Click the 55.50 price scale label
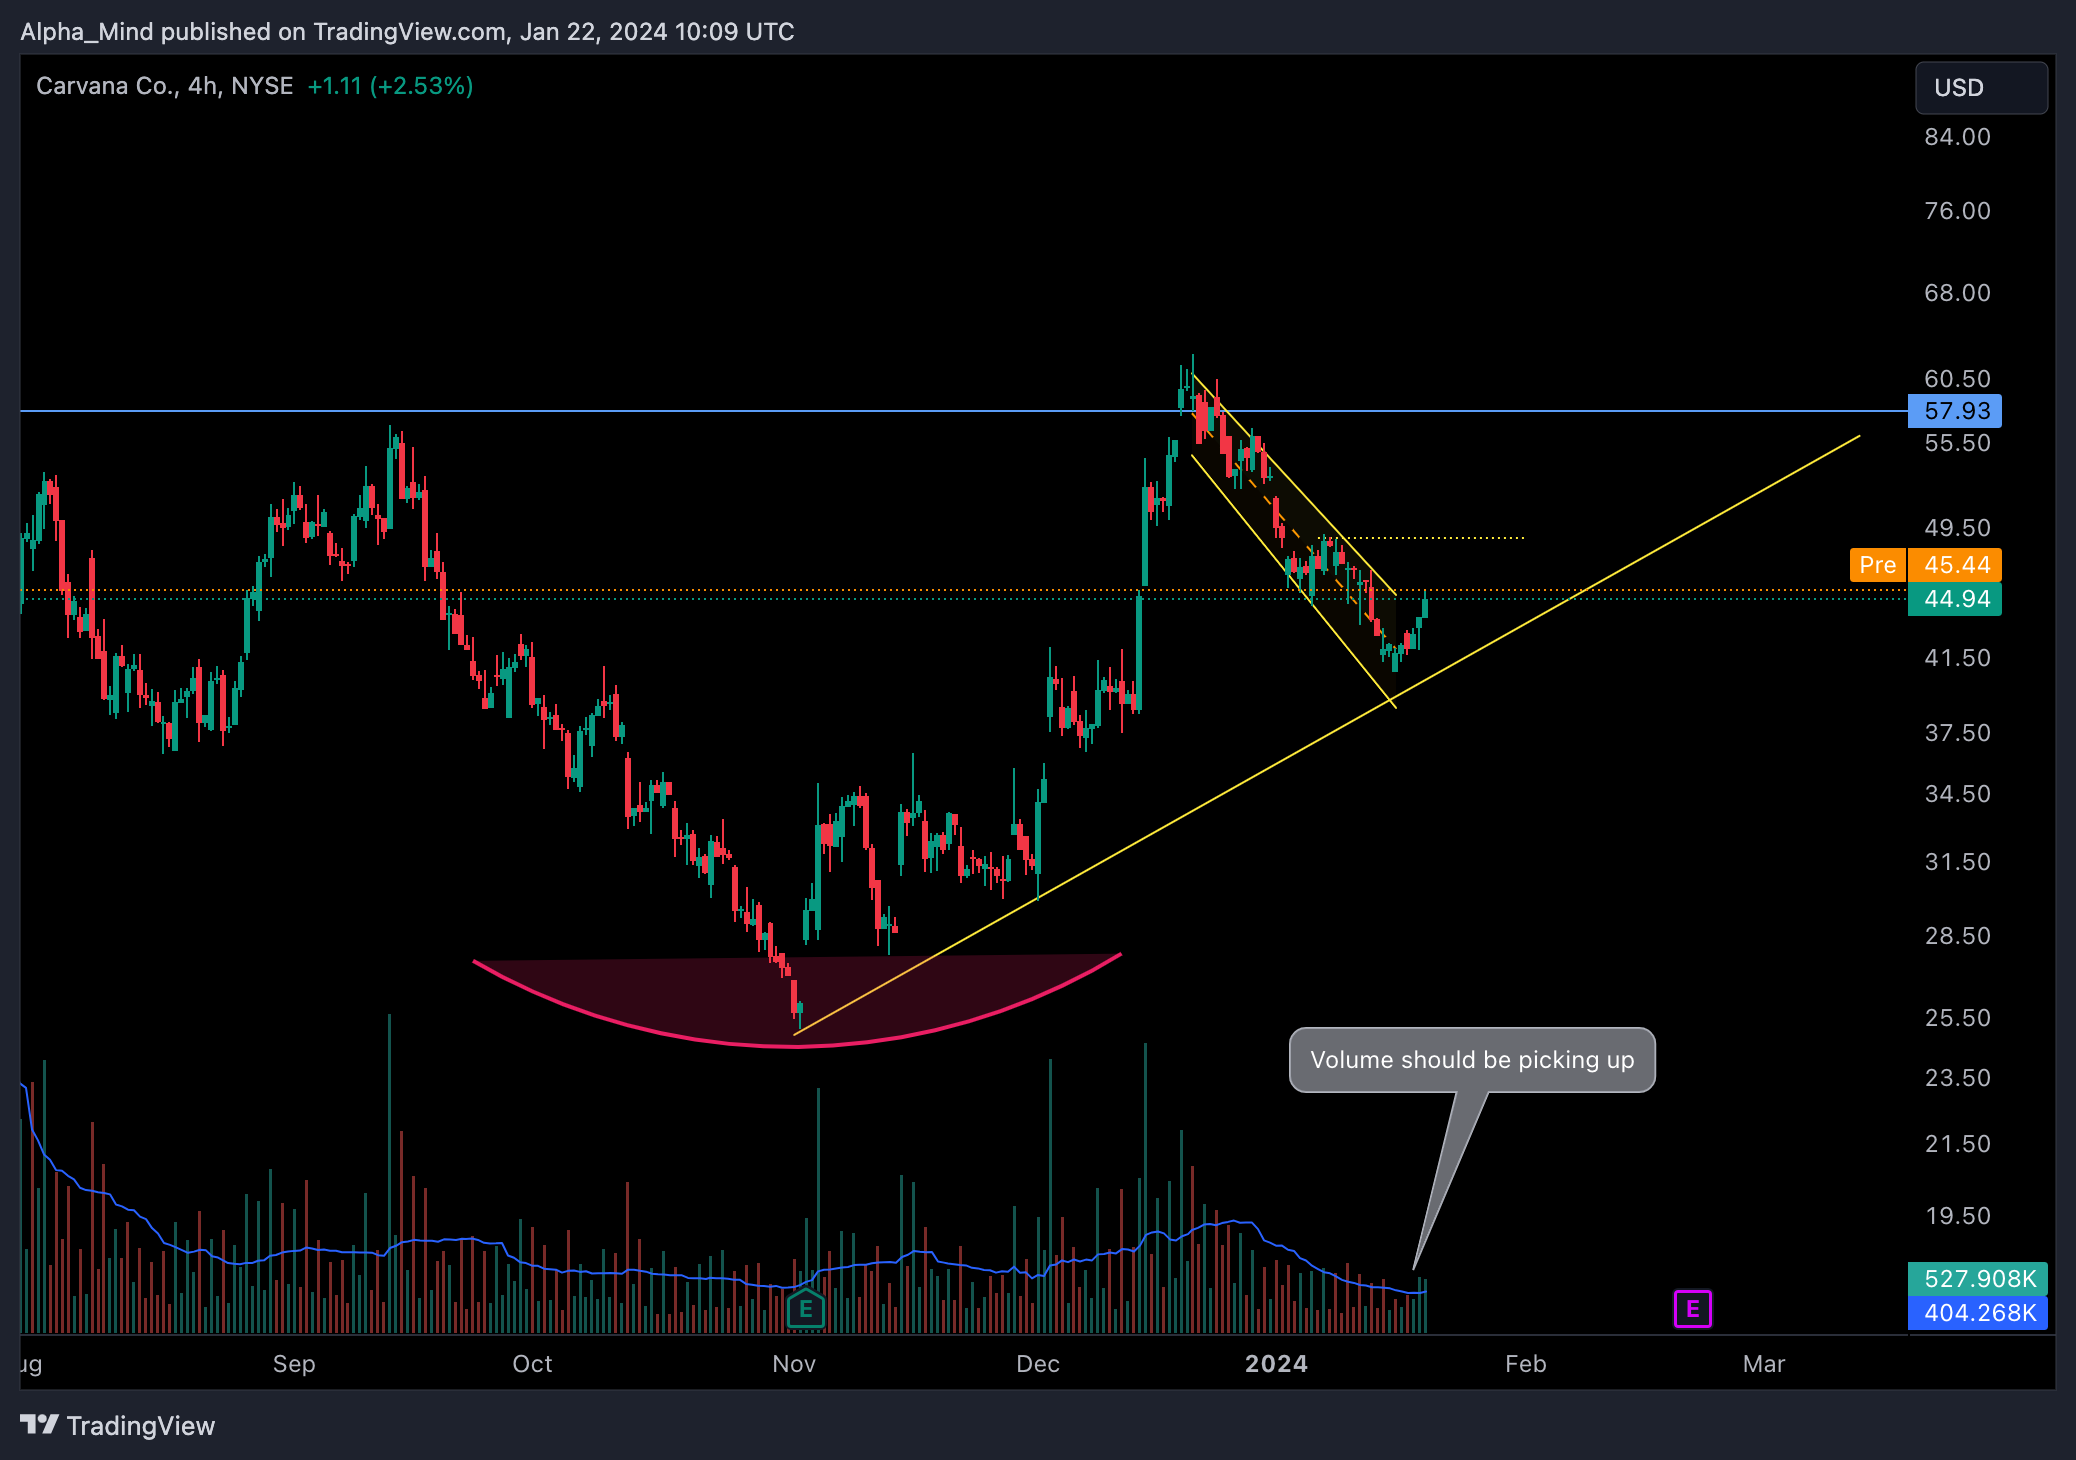 pyautogui.click(x=1957, y=443)
